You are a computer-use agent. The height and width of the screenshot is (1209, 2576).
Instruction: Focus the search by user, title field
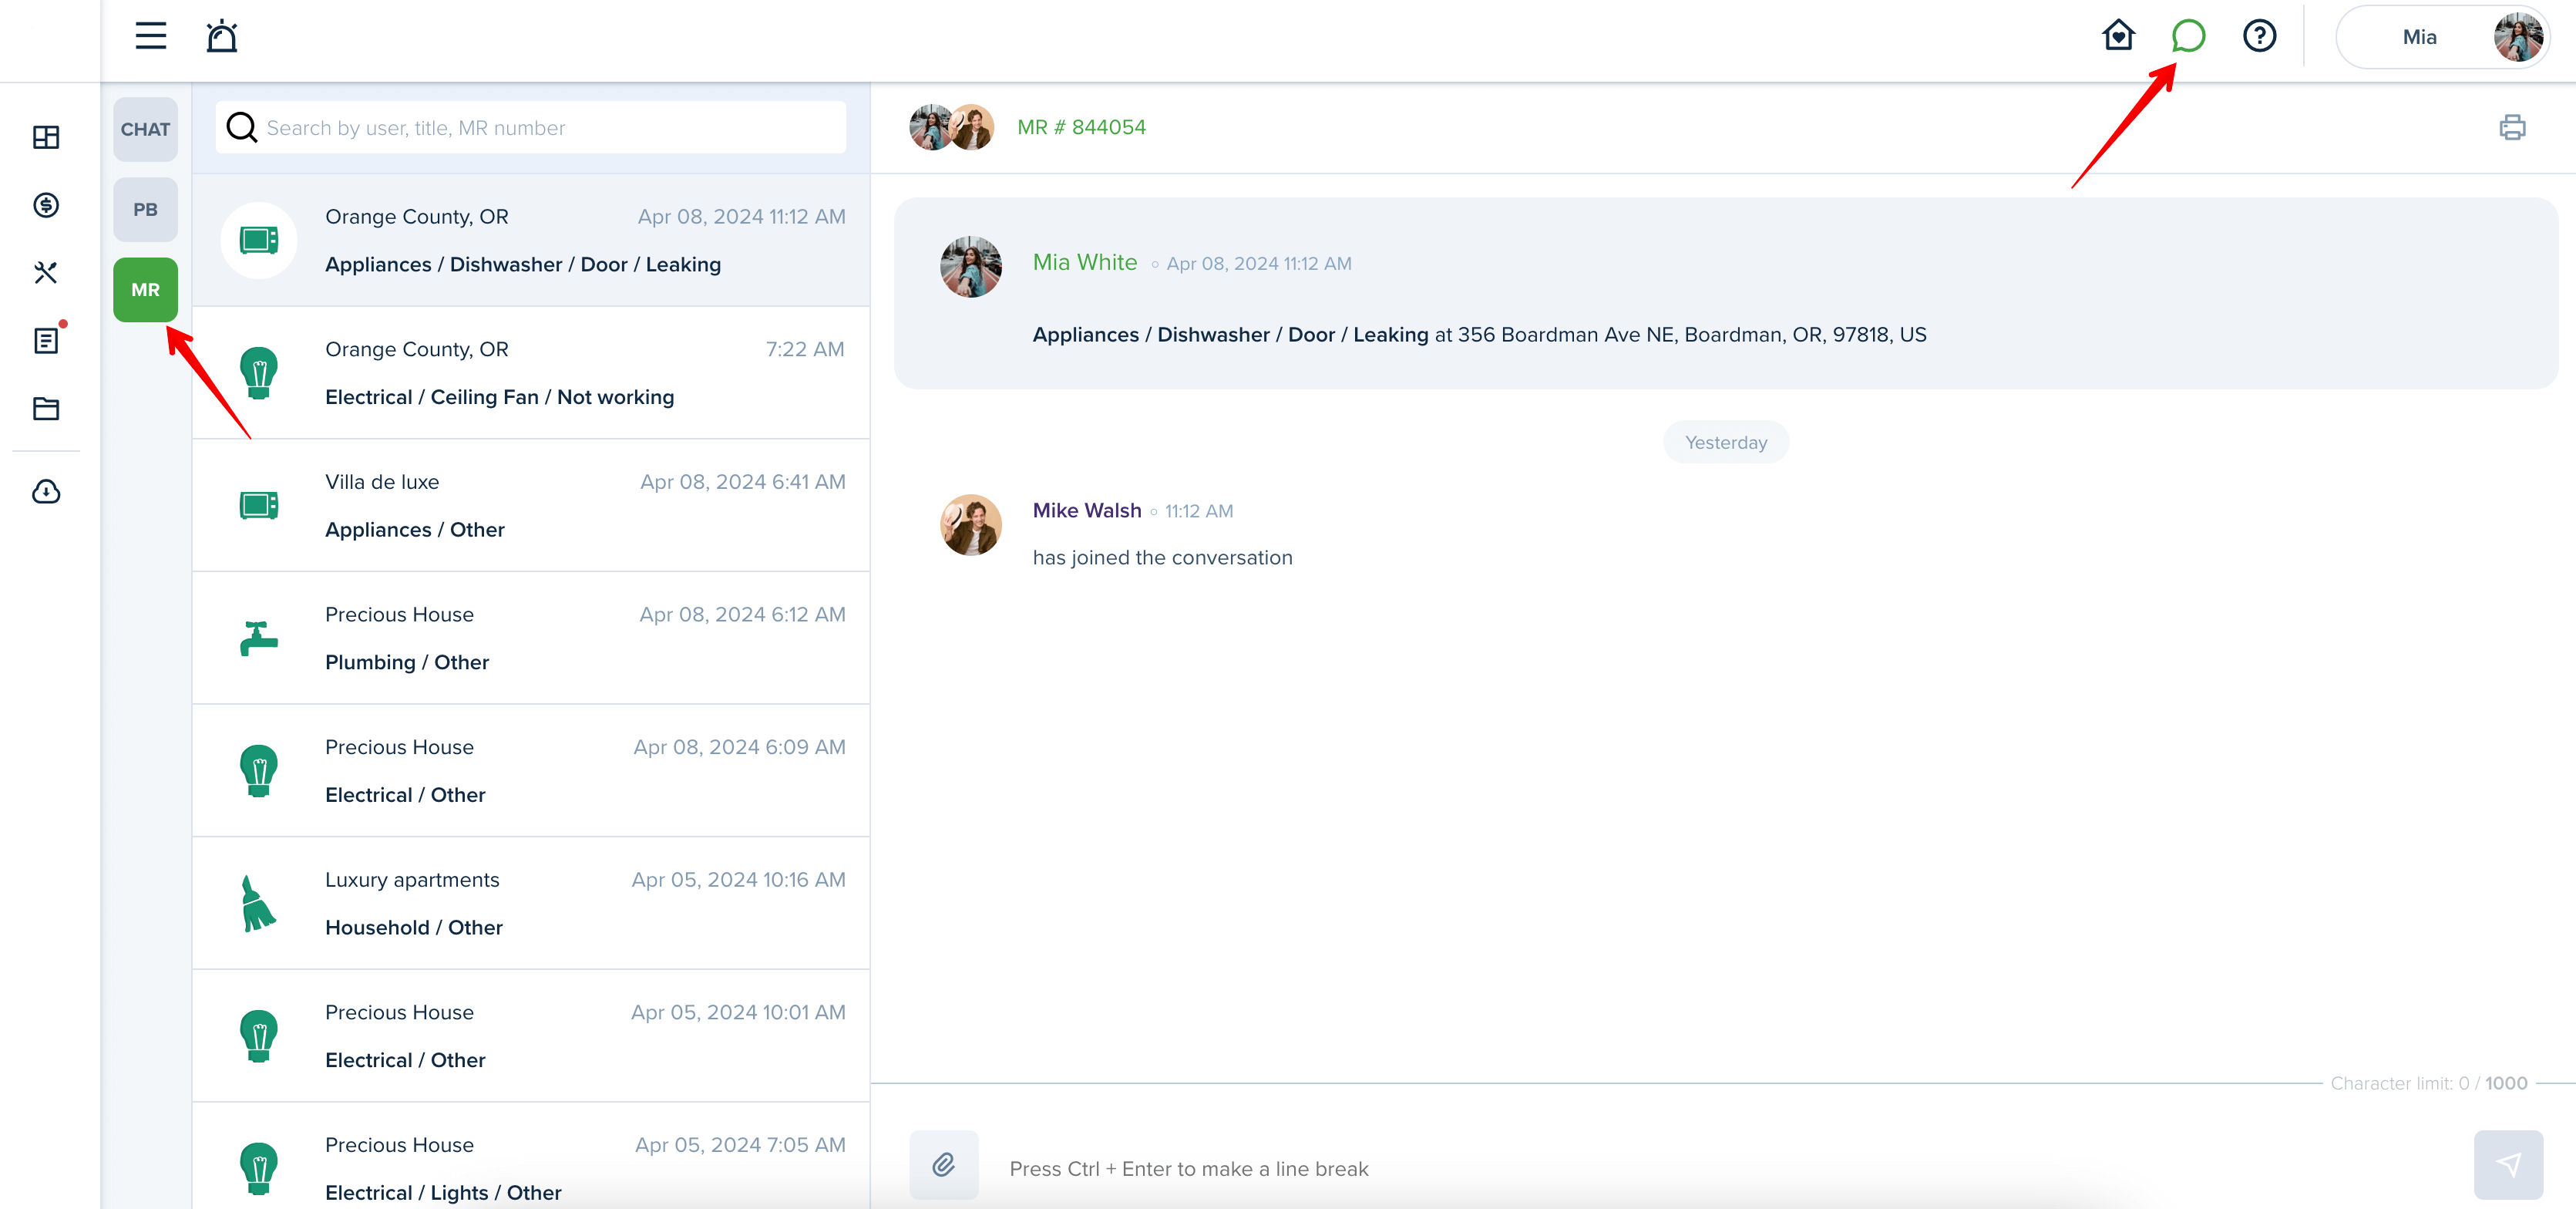(531, 128)
